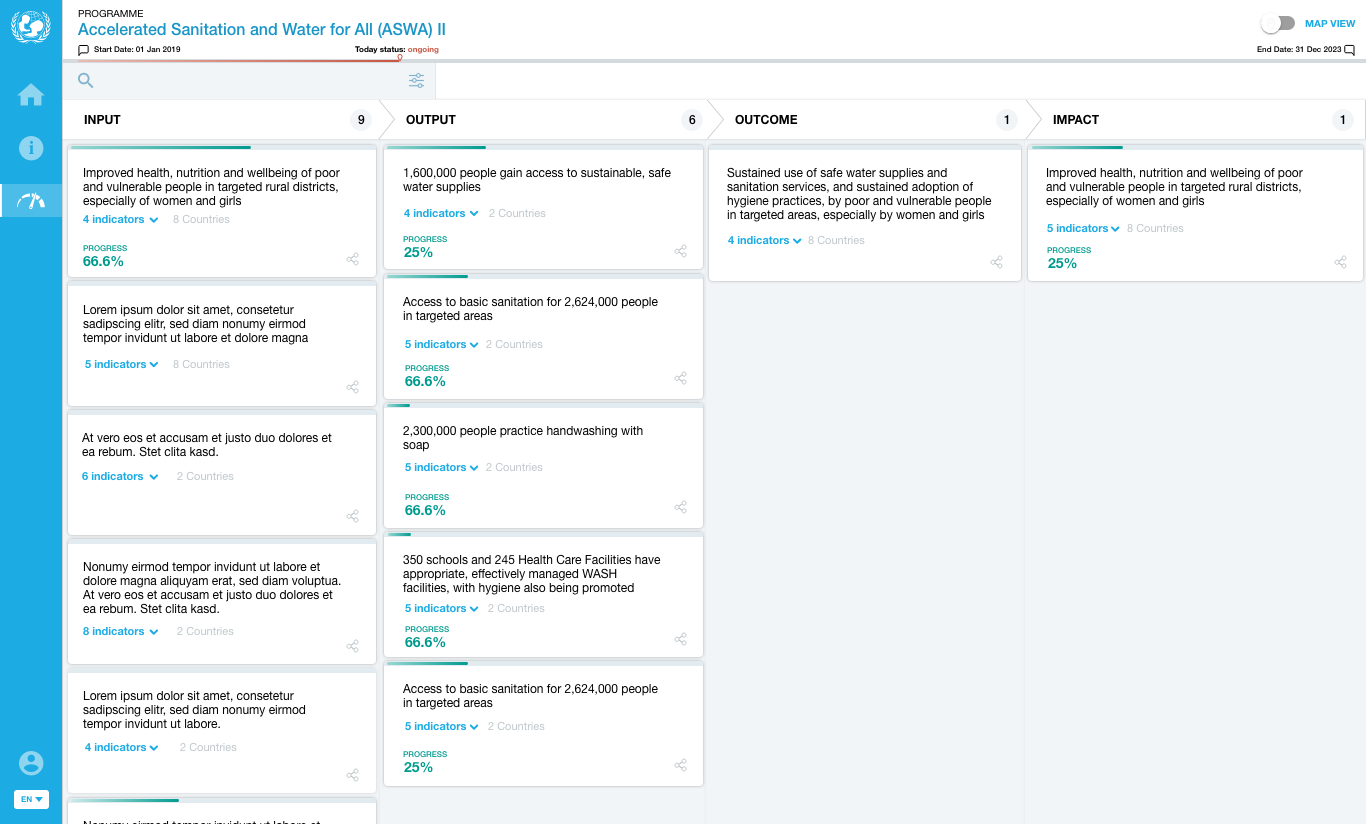
Task: Share the Input card with 2 Countries, 4 indicators
Action: [x=353, y=775]
